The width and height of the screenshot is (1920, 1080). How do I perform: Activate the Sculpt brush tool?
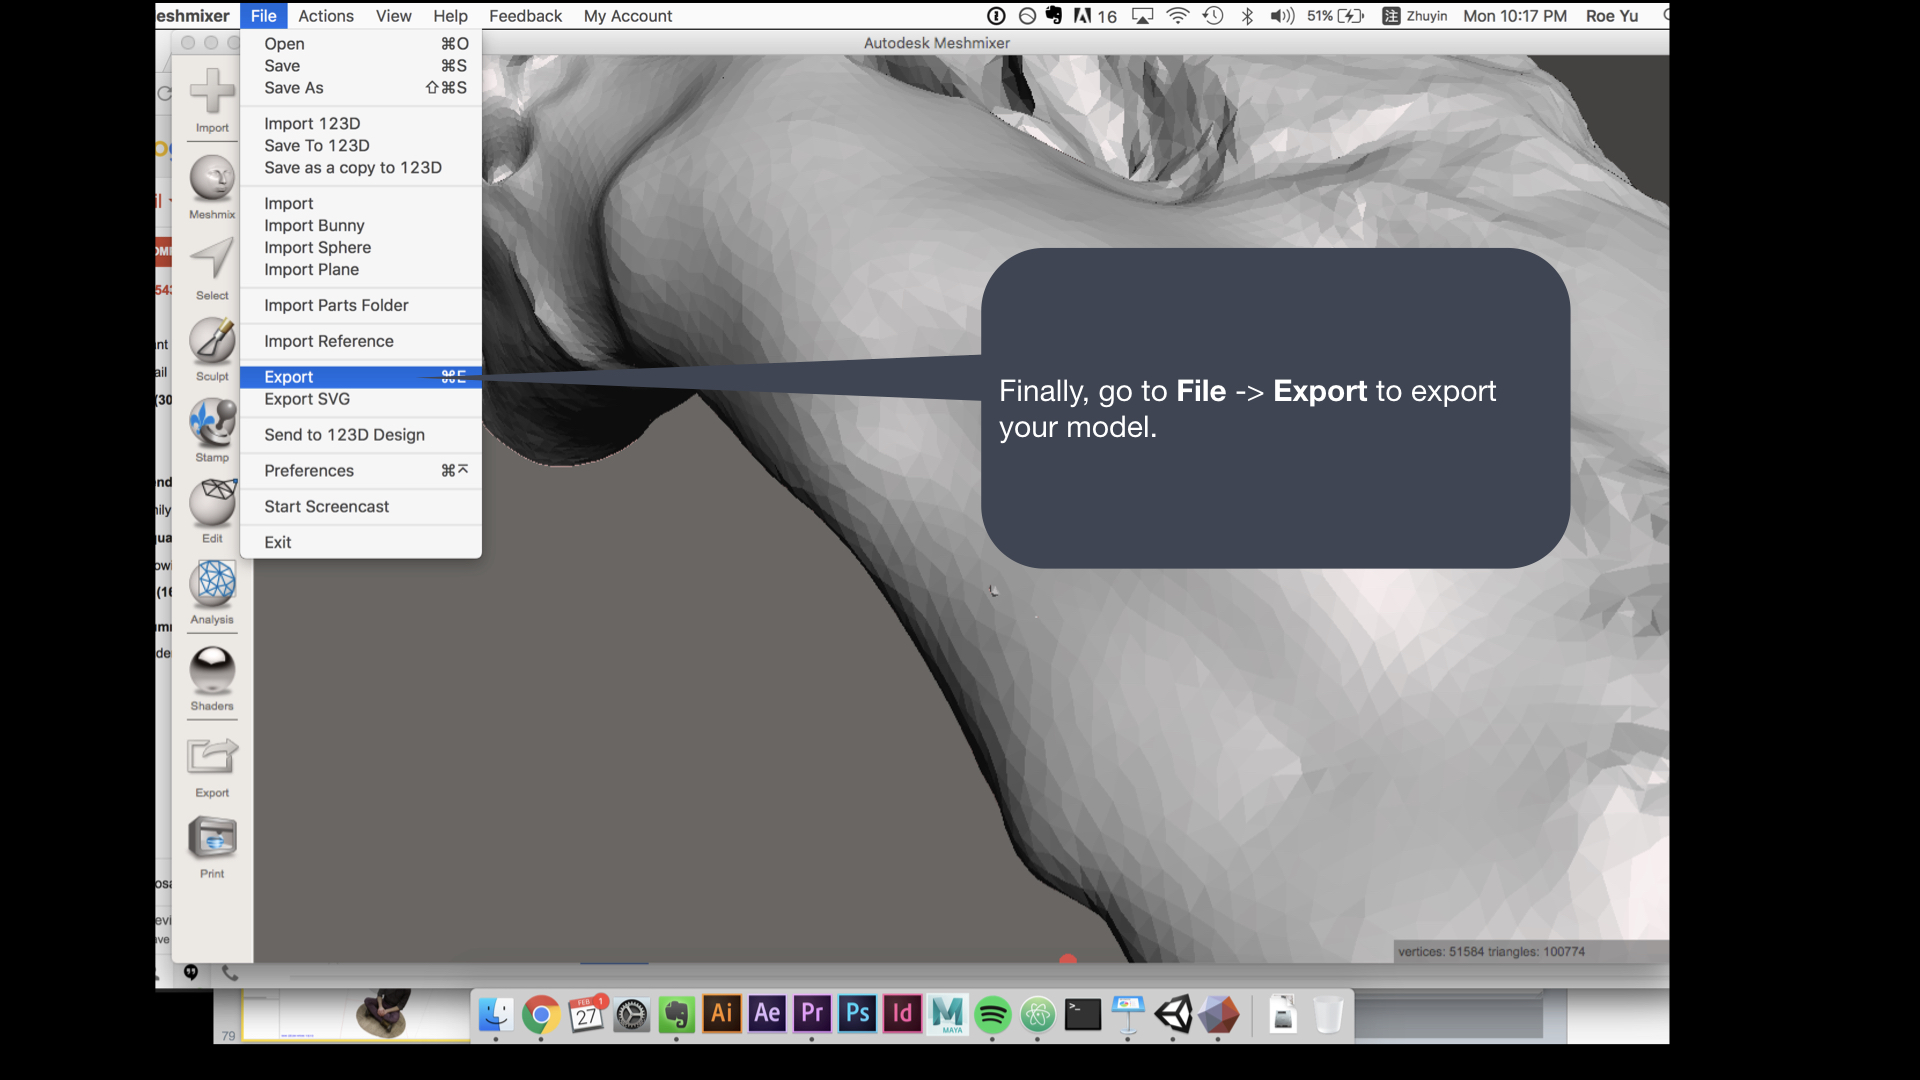[x=212, y=342]
